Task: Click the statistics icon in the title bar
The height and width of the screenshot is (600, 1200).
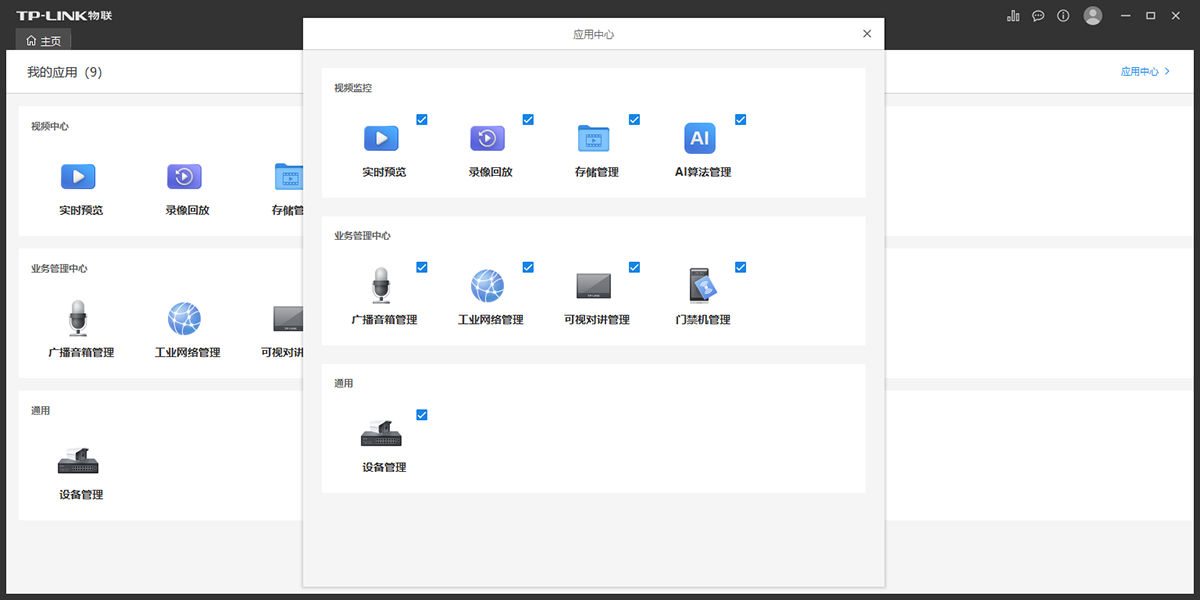Action: [x=1013, y=15]
